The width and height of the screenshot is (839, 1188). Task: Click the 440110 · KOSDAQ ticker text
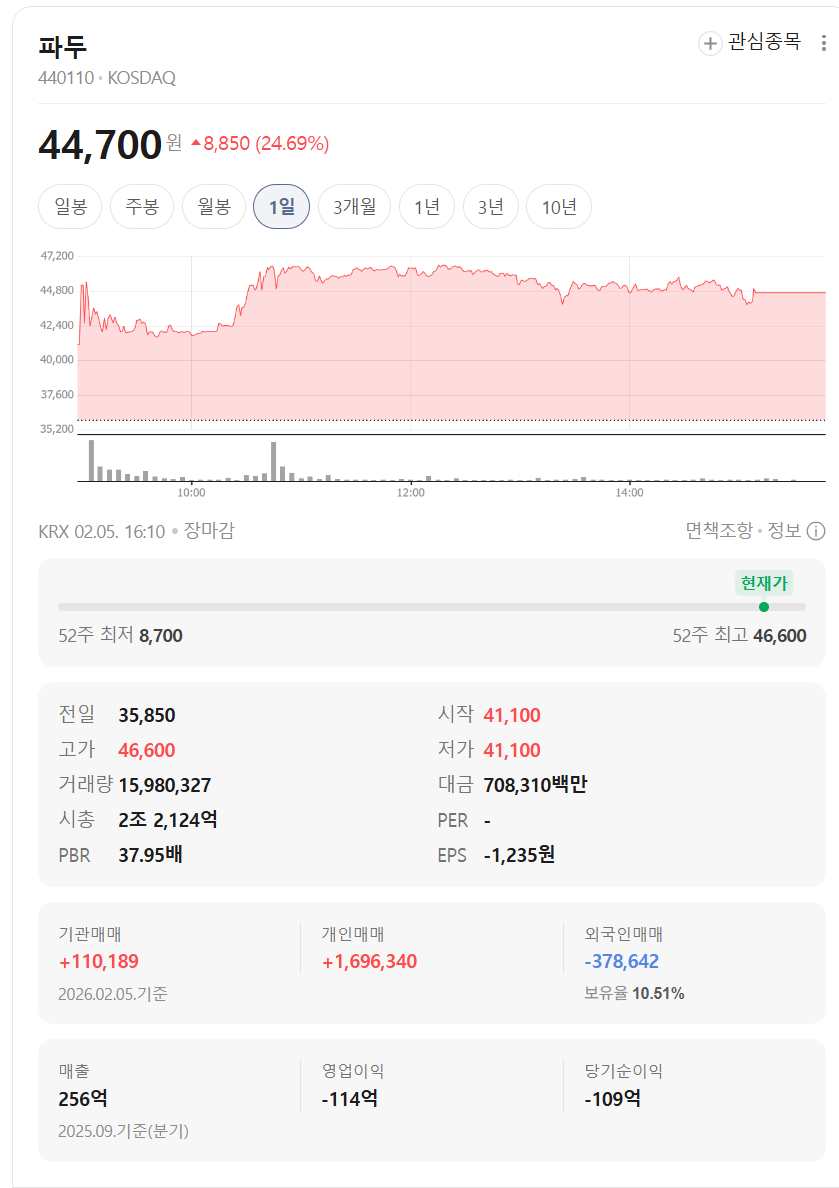[x=107, y=78]
